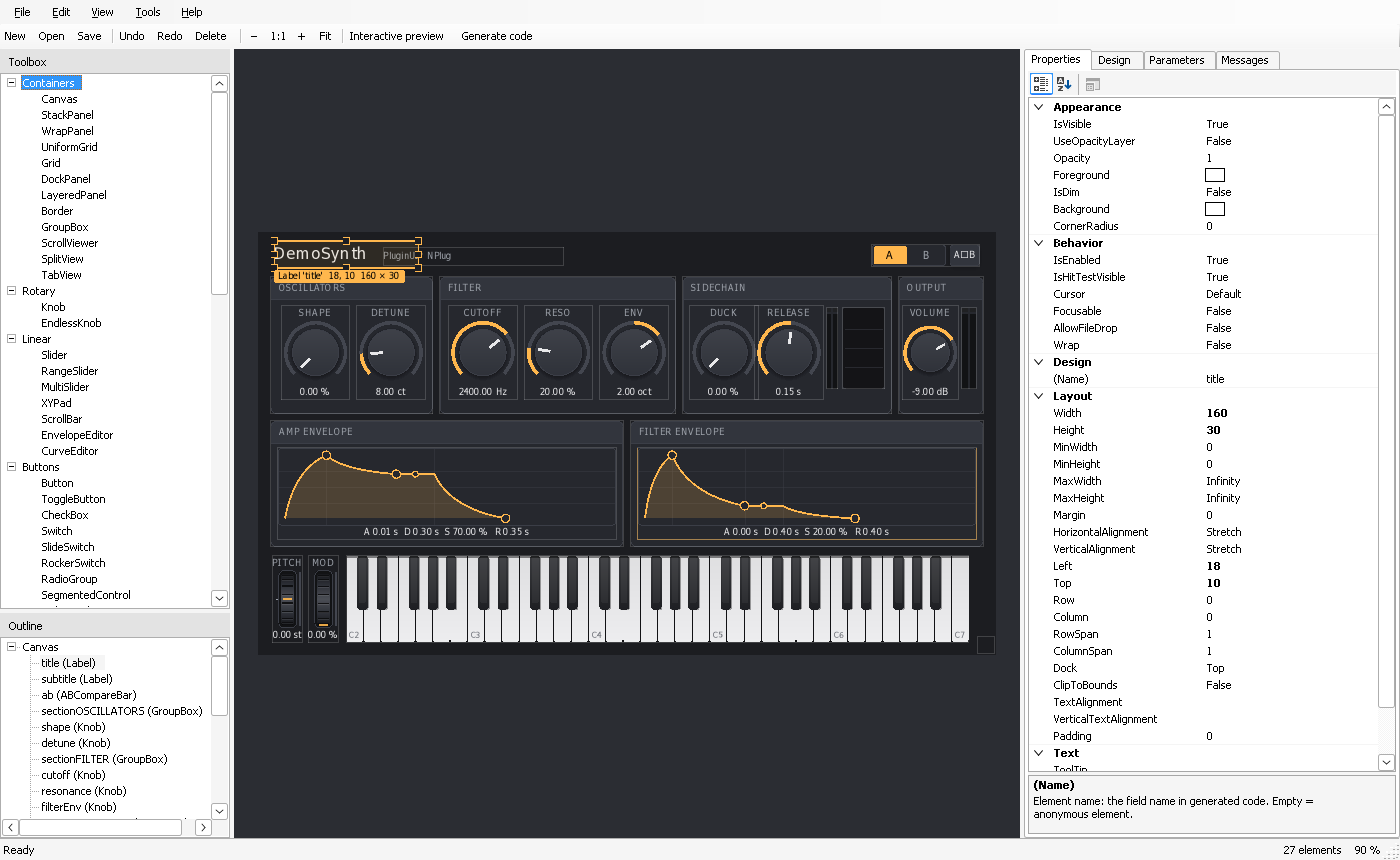
Task: Click the Foreground color swatch
Action: click(x=1214, y=175)
